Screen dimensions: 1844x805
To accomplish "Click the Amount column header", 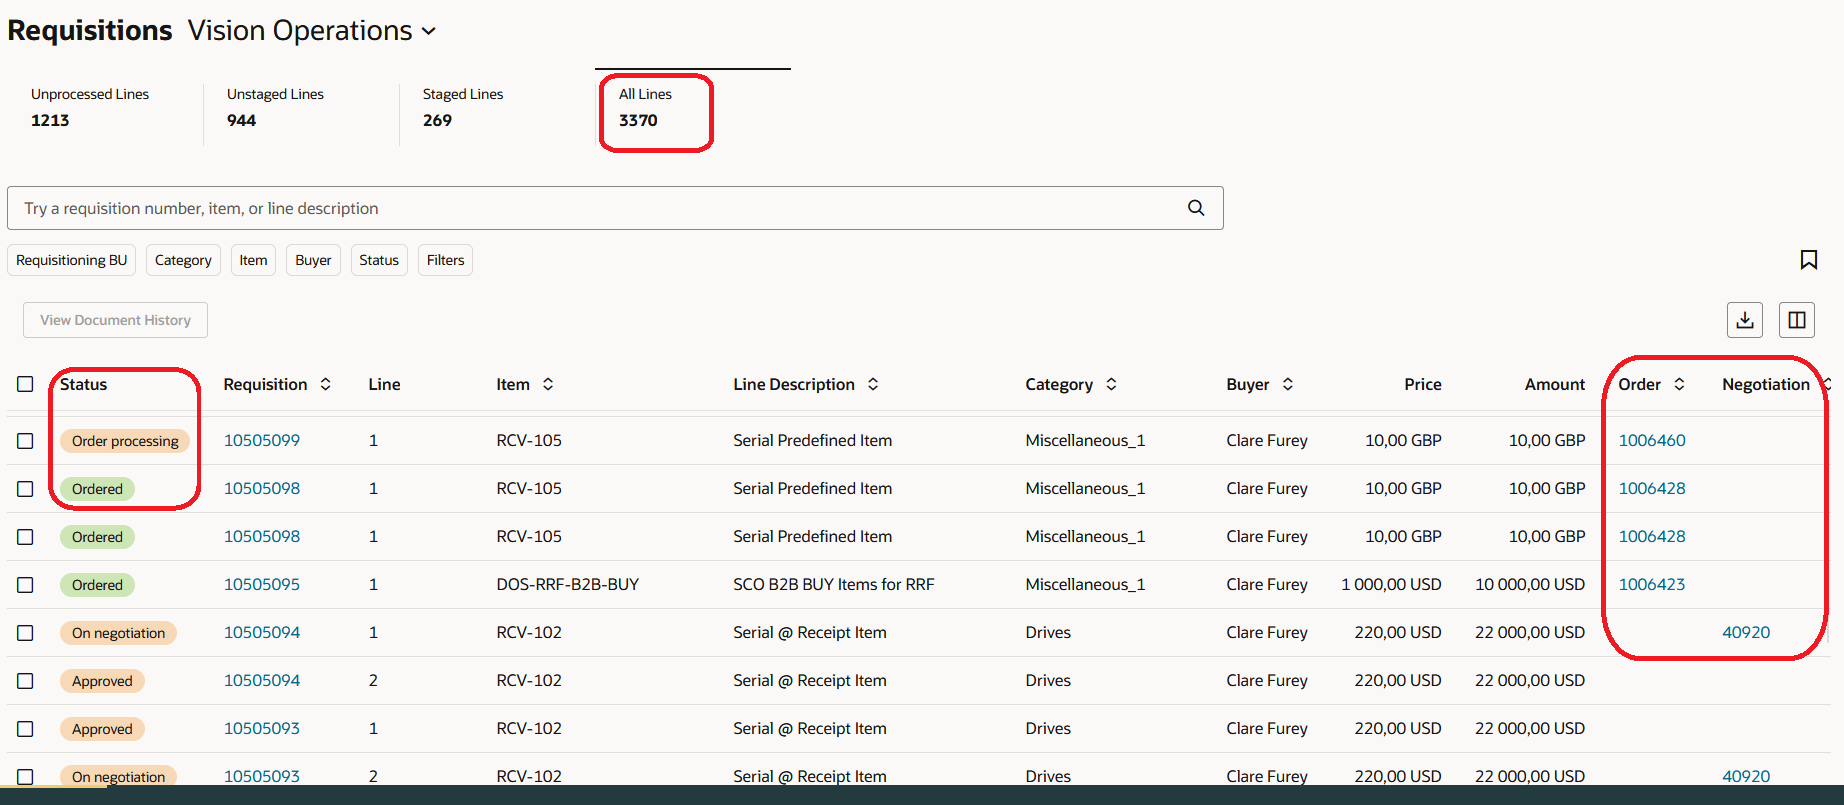I will point(1555,384).
